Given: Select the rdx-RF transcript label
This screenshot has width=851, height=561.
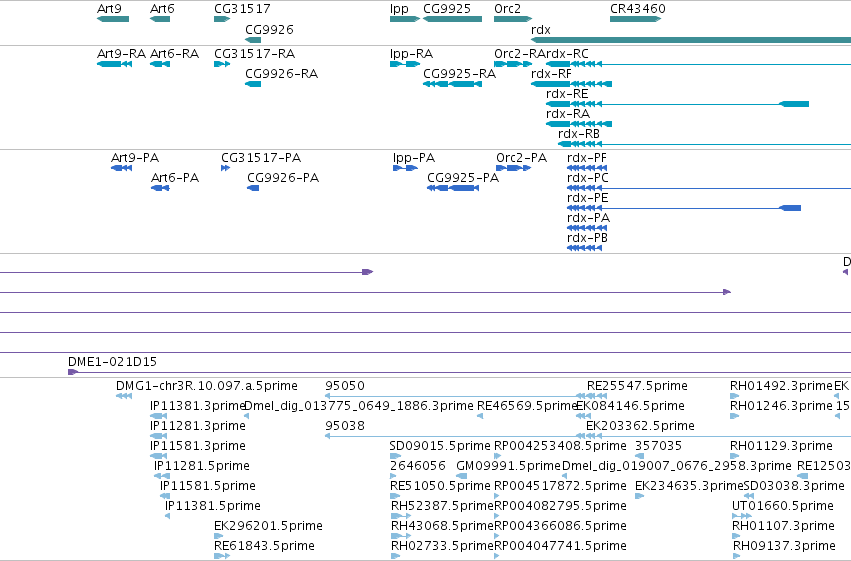Looking at the screenshot, I should (x=551, y=74).
